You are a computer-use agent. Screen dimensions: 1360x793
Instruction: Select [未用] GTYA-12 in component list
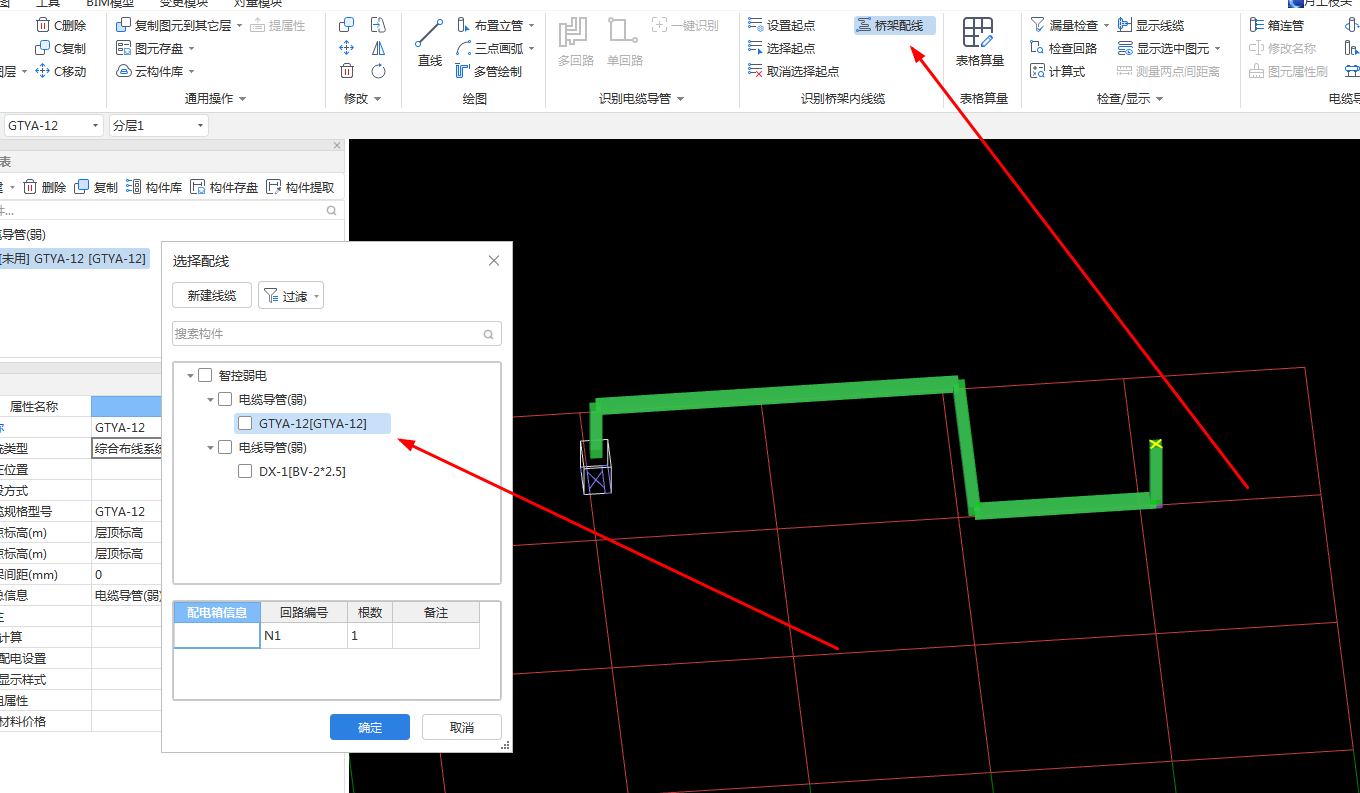coord(73,259)
